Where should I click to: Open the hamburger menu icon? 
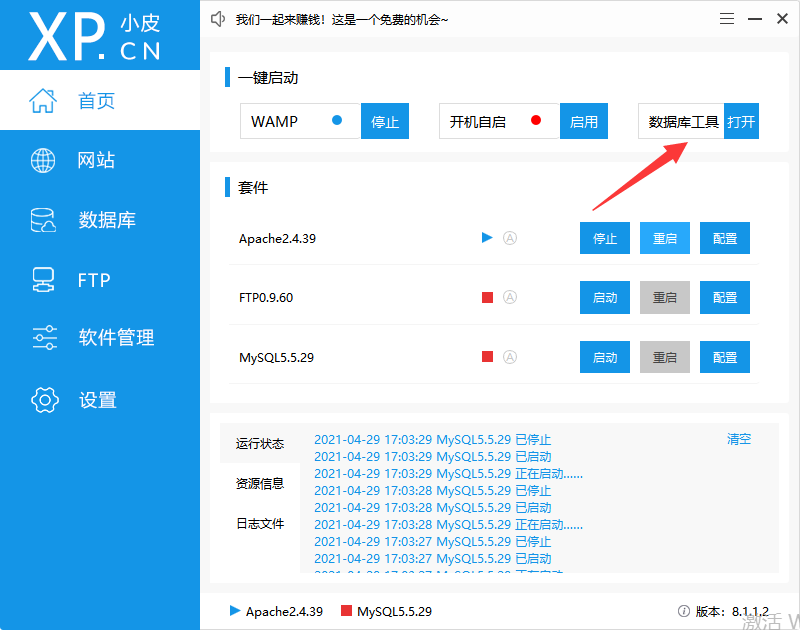727,19
